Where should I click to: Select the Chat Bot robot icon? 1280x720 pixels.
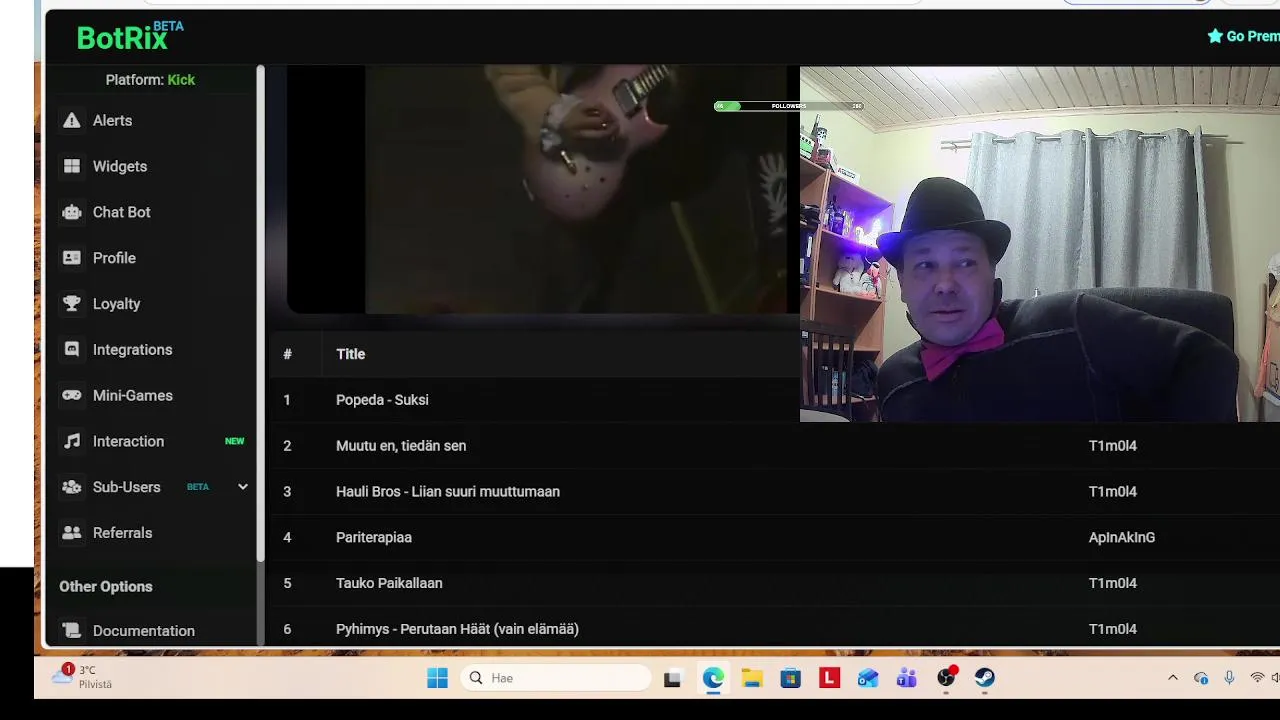71,212
